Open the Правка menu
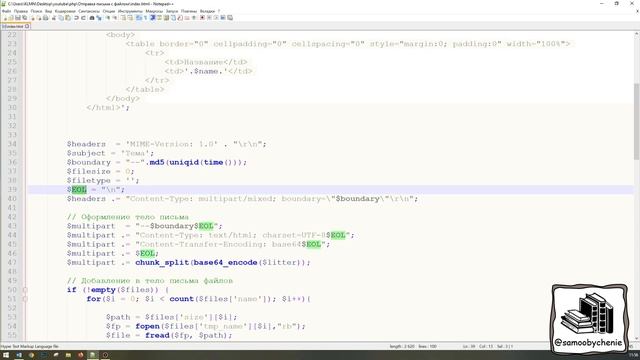This screenshot has width=640, height=360. (20, 11)
